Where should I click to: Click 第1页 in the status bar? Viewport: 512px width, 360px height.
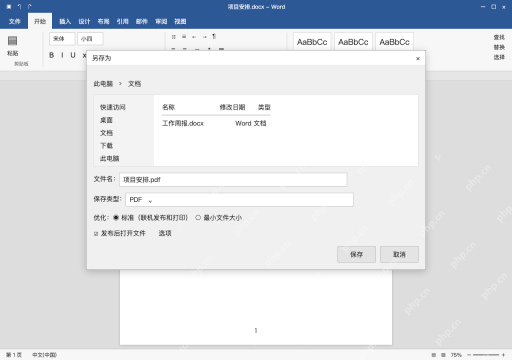(14, 355)
